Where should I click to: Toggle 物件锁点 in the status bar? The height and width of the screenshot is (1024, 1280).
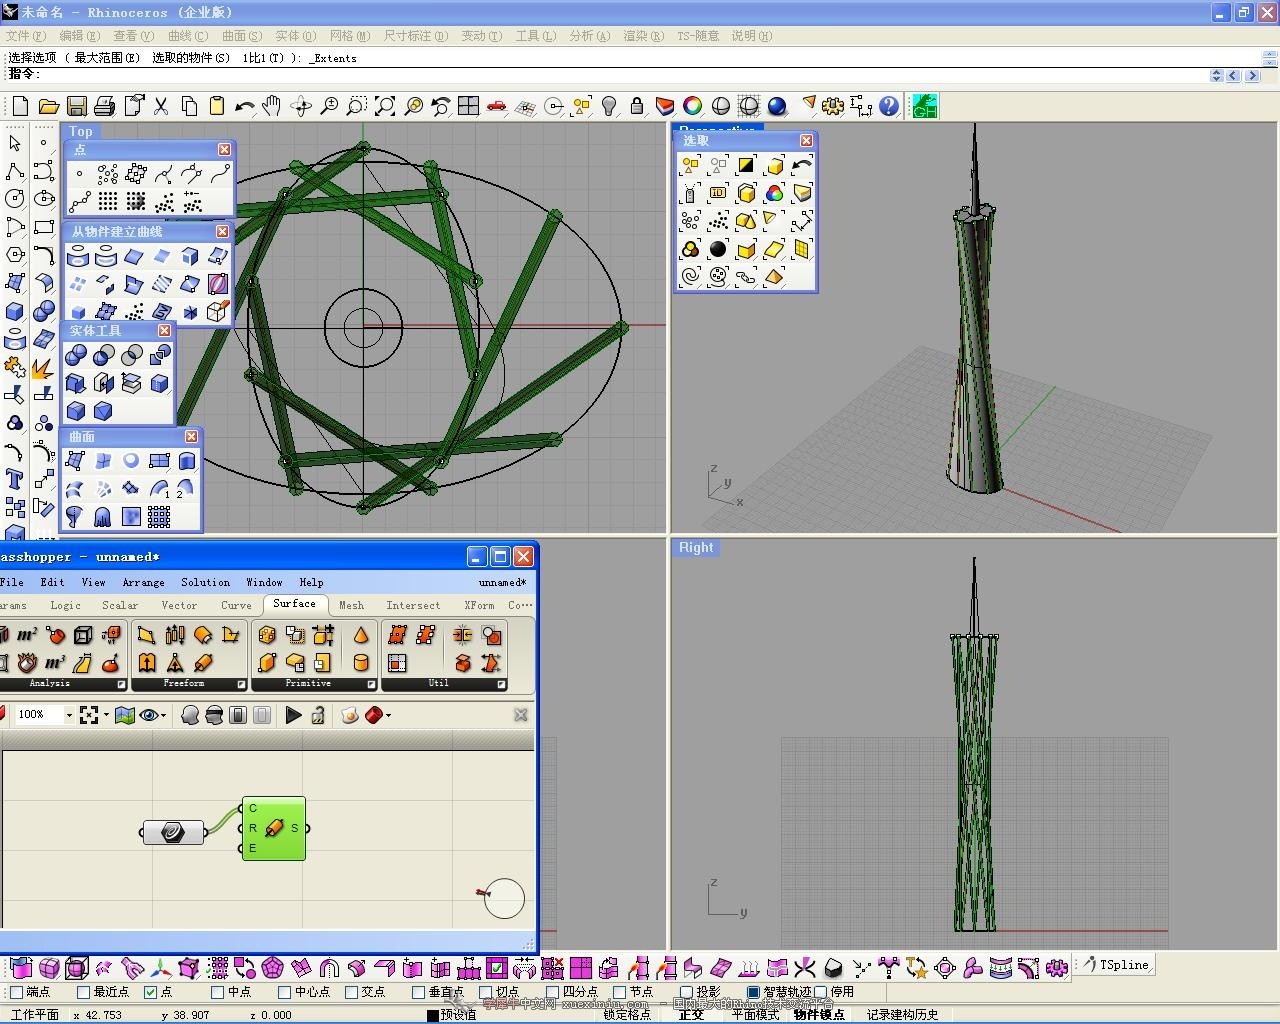819,1014
